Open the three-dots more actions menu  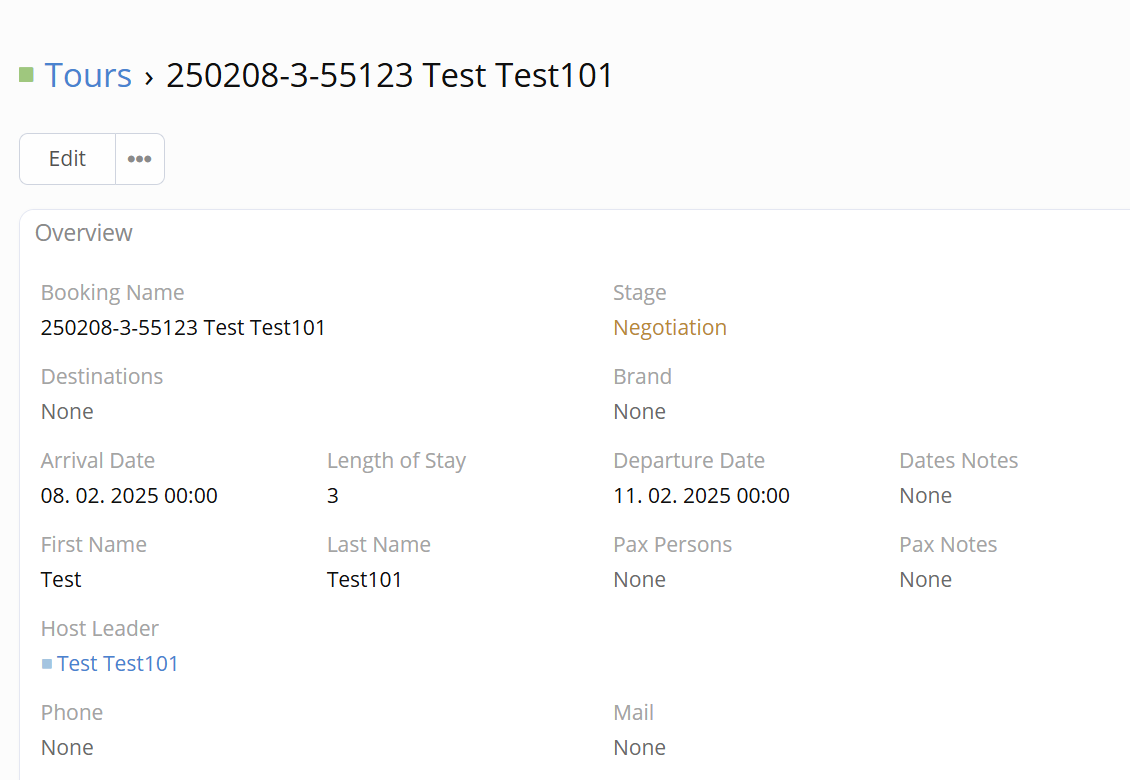(140, 159)
